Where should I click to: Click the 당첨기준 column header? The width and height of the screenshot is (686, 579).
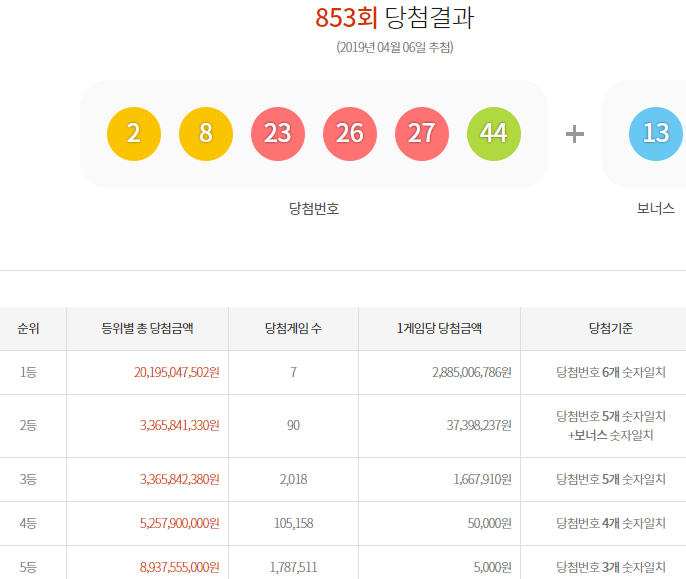tap(611, 328)
